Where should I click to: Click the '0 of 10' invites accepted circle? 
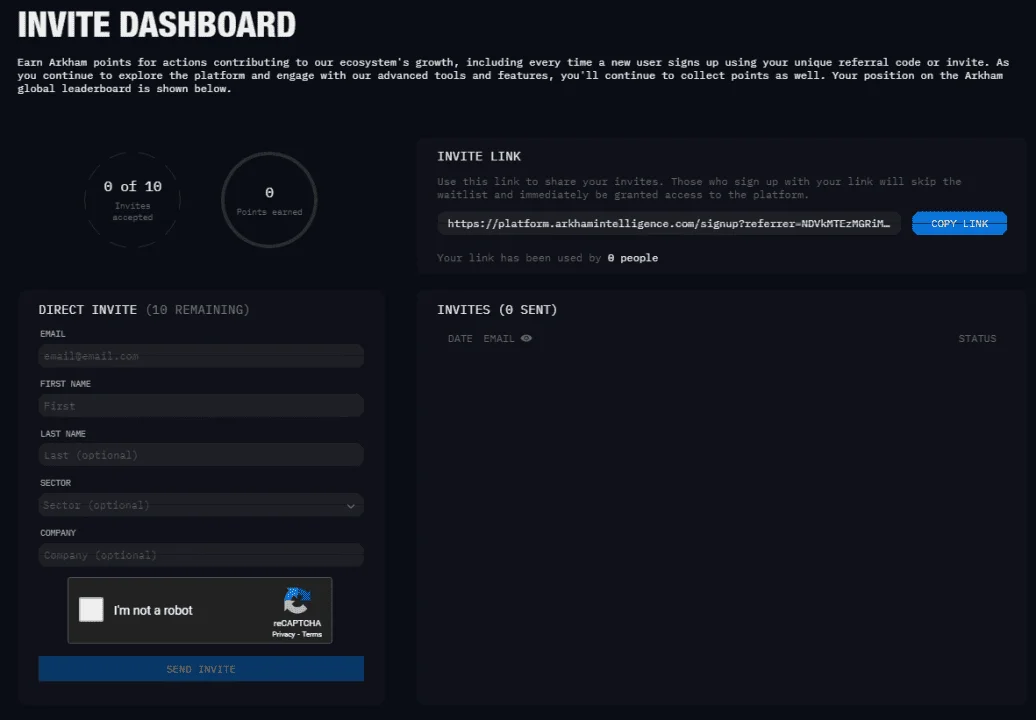point(132,199)
